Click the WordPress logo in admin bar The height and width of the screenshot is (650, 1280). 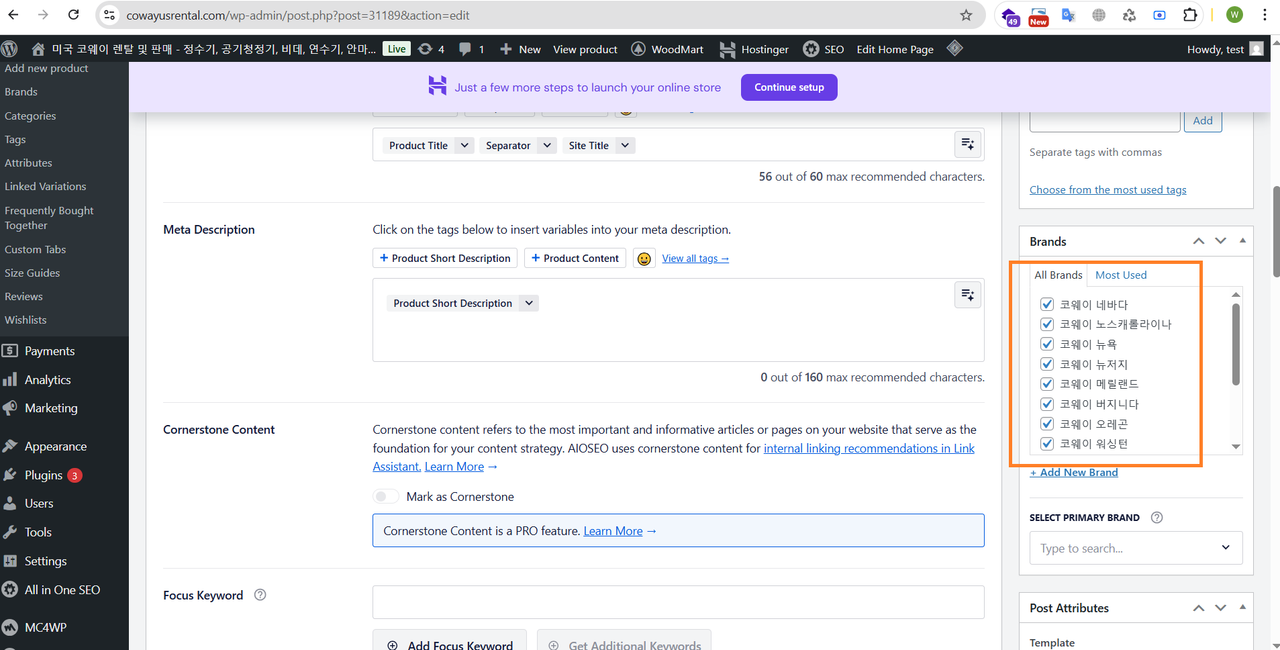click(x=10, y=49)
